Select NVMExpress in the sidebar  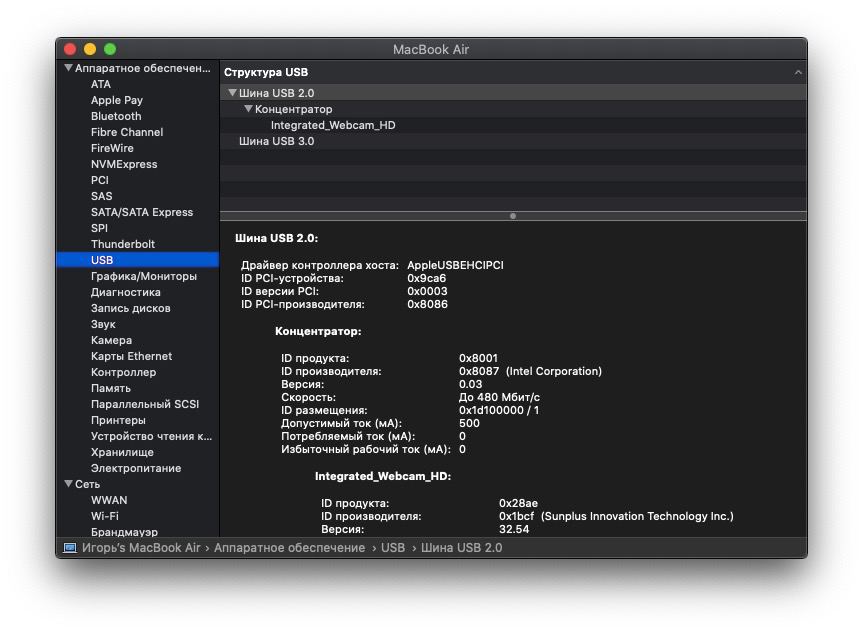tap(124, 164)
